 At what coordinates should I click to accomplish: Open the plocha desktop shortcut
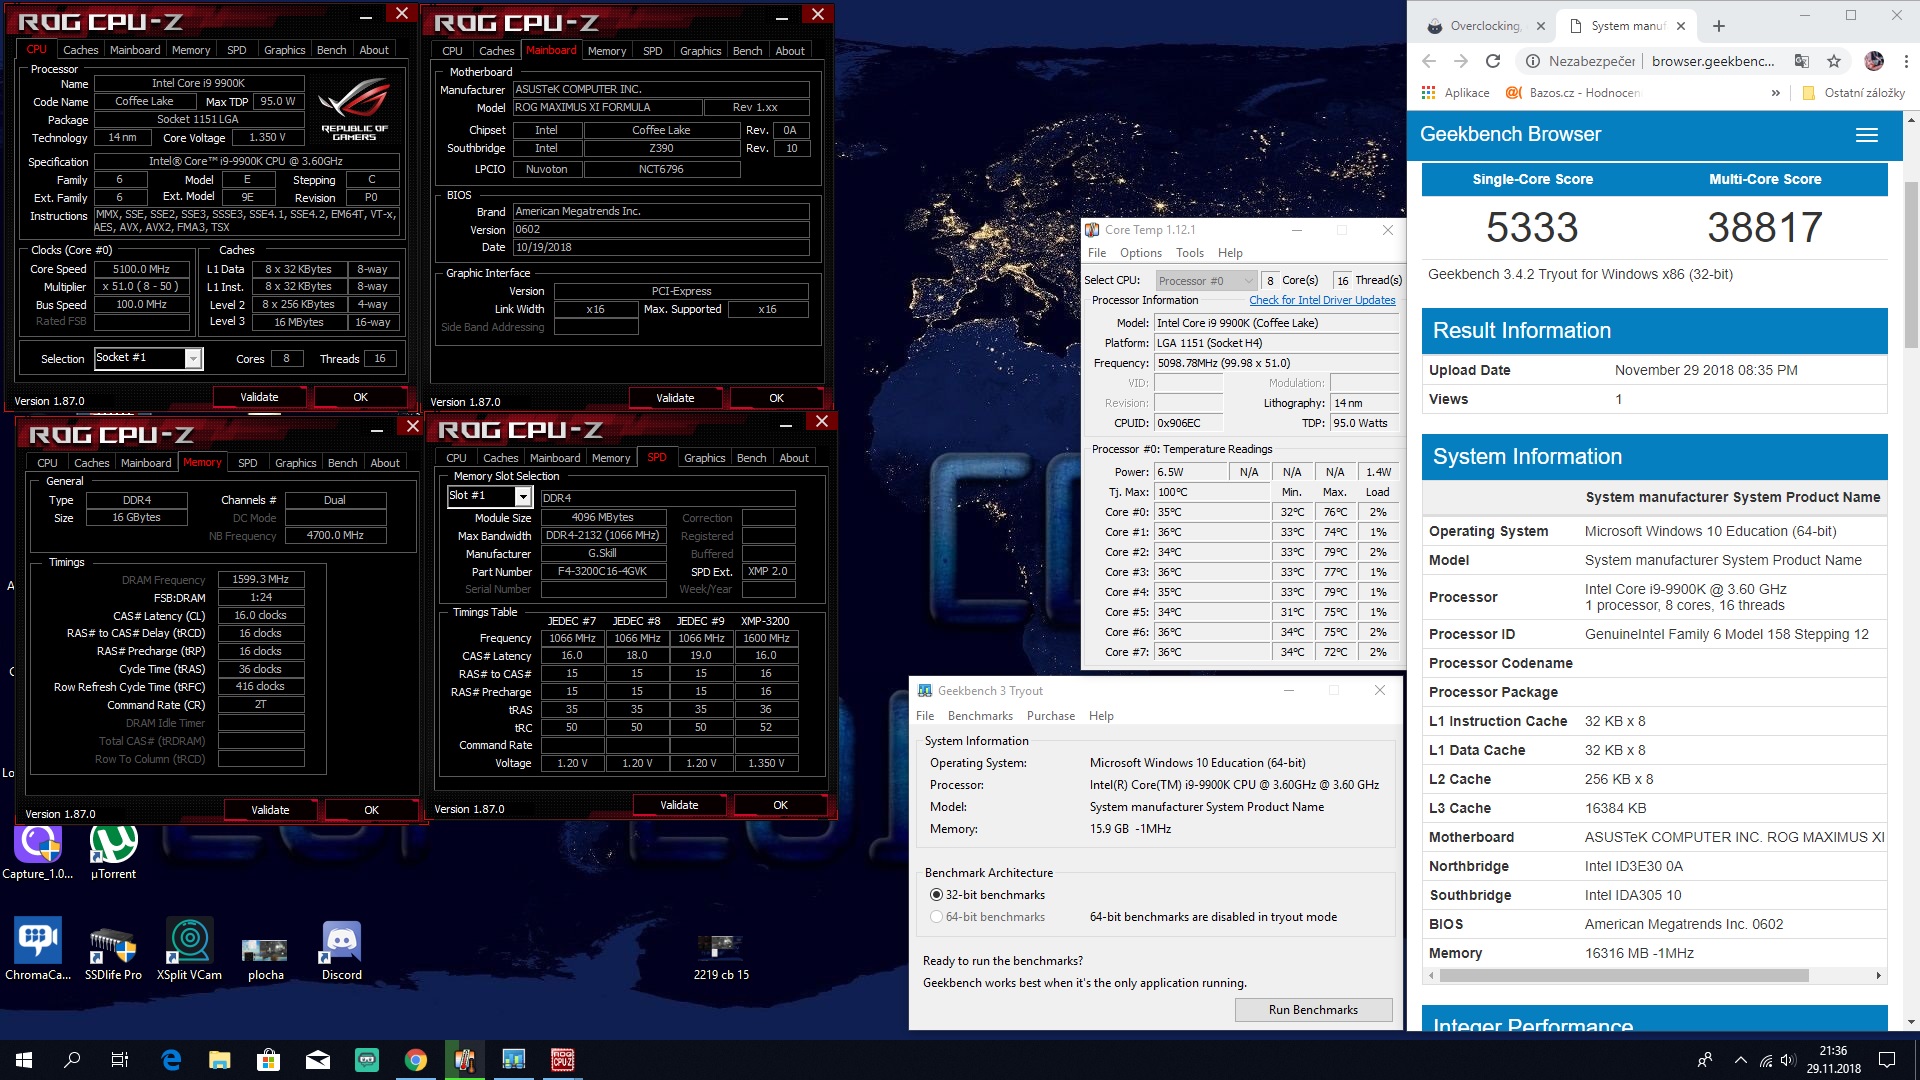pyautogui.click(x=265, y=958)
